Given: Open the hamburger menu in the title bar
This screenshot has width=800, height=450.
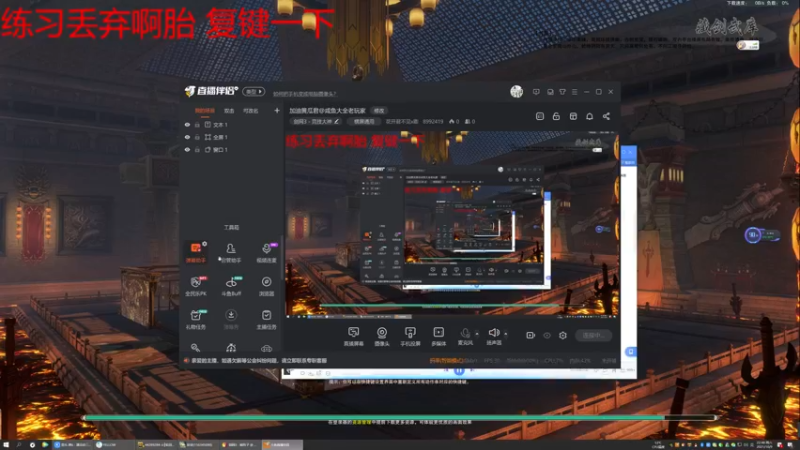Looking at the screenshot, I should (574, 92).
